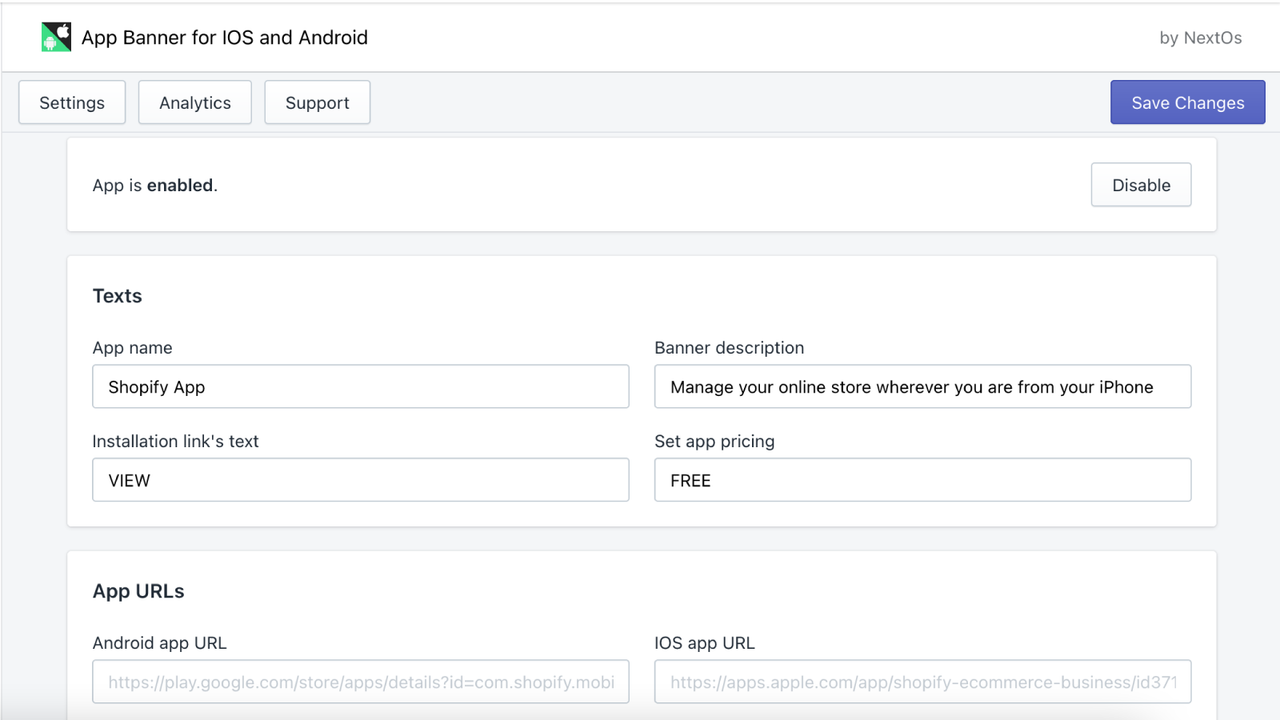Open the Support tab
1280x720 pixels.
point(317,102)
